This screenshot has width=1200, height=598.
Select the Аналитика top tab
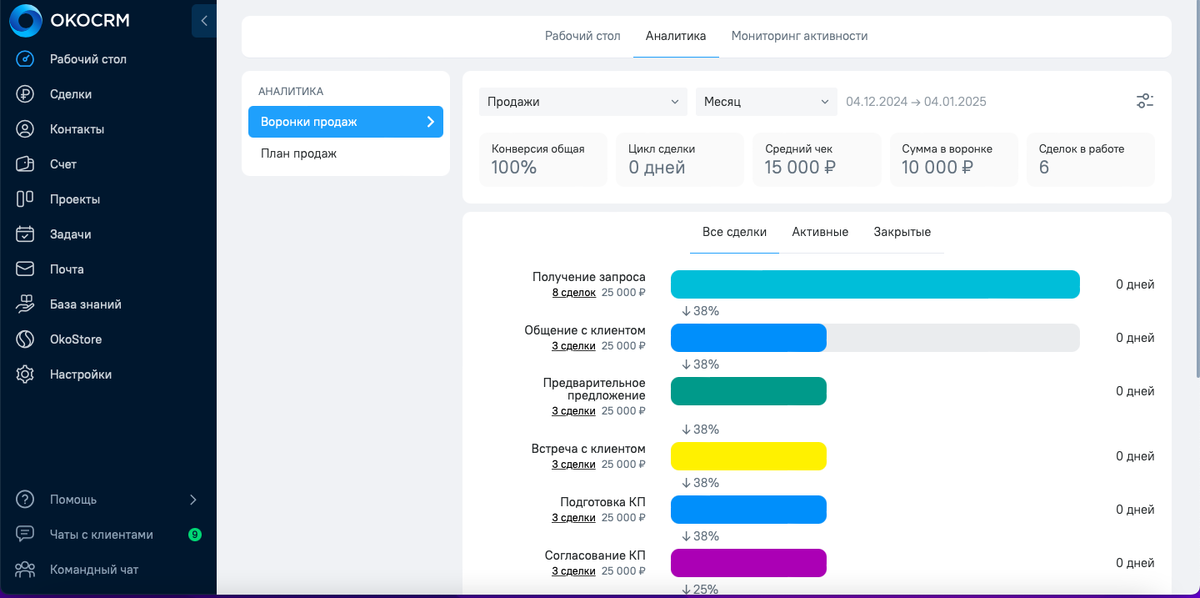pyautogui.click(x=676, y=36)
